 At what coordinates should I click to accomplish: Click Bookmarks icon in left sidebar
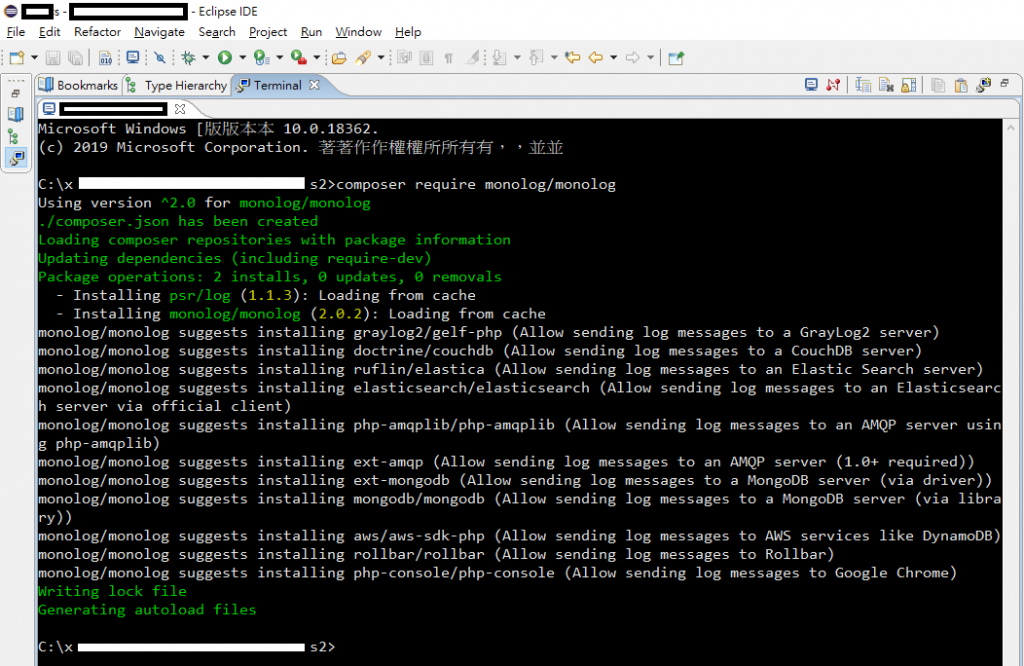pyautogui.click(x=15, y=114)
